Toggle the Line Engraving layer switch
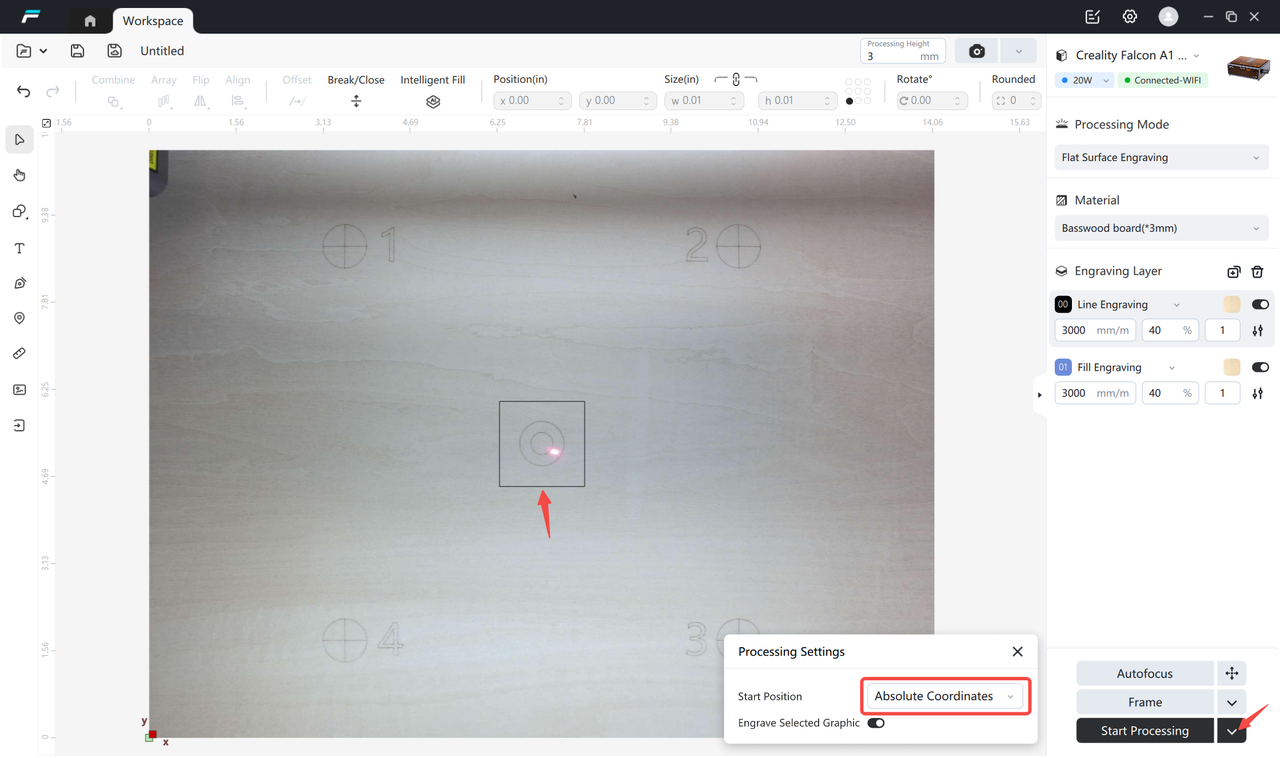The image size is (1280, 758). (1260, 304)
